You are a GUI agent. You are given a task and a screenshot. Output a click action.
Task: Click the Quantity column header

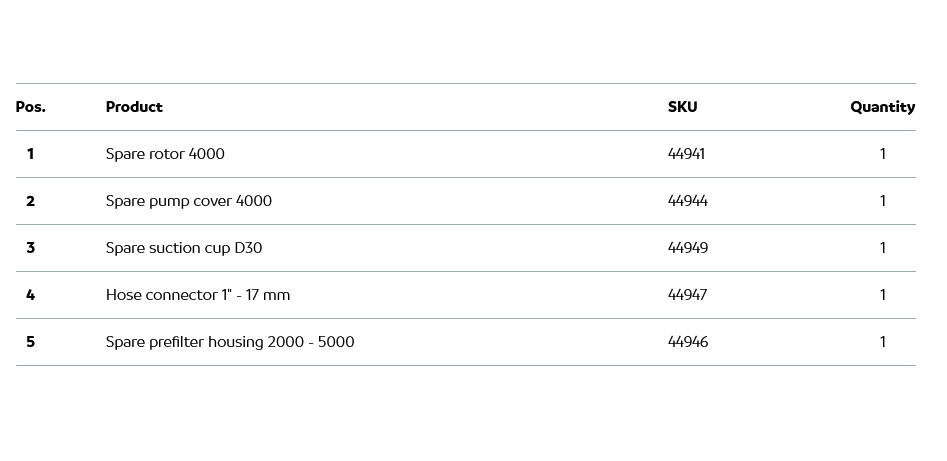pyautogui.click(x=882, y=107)
